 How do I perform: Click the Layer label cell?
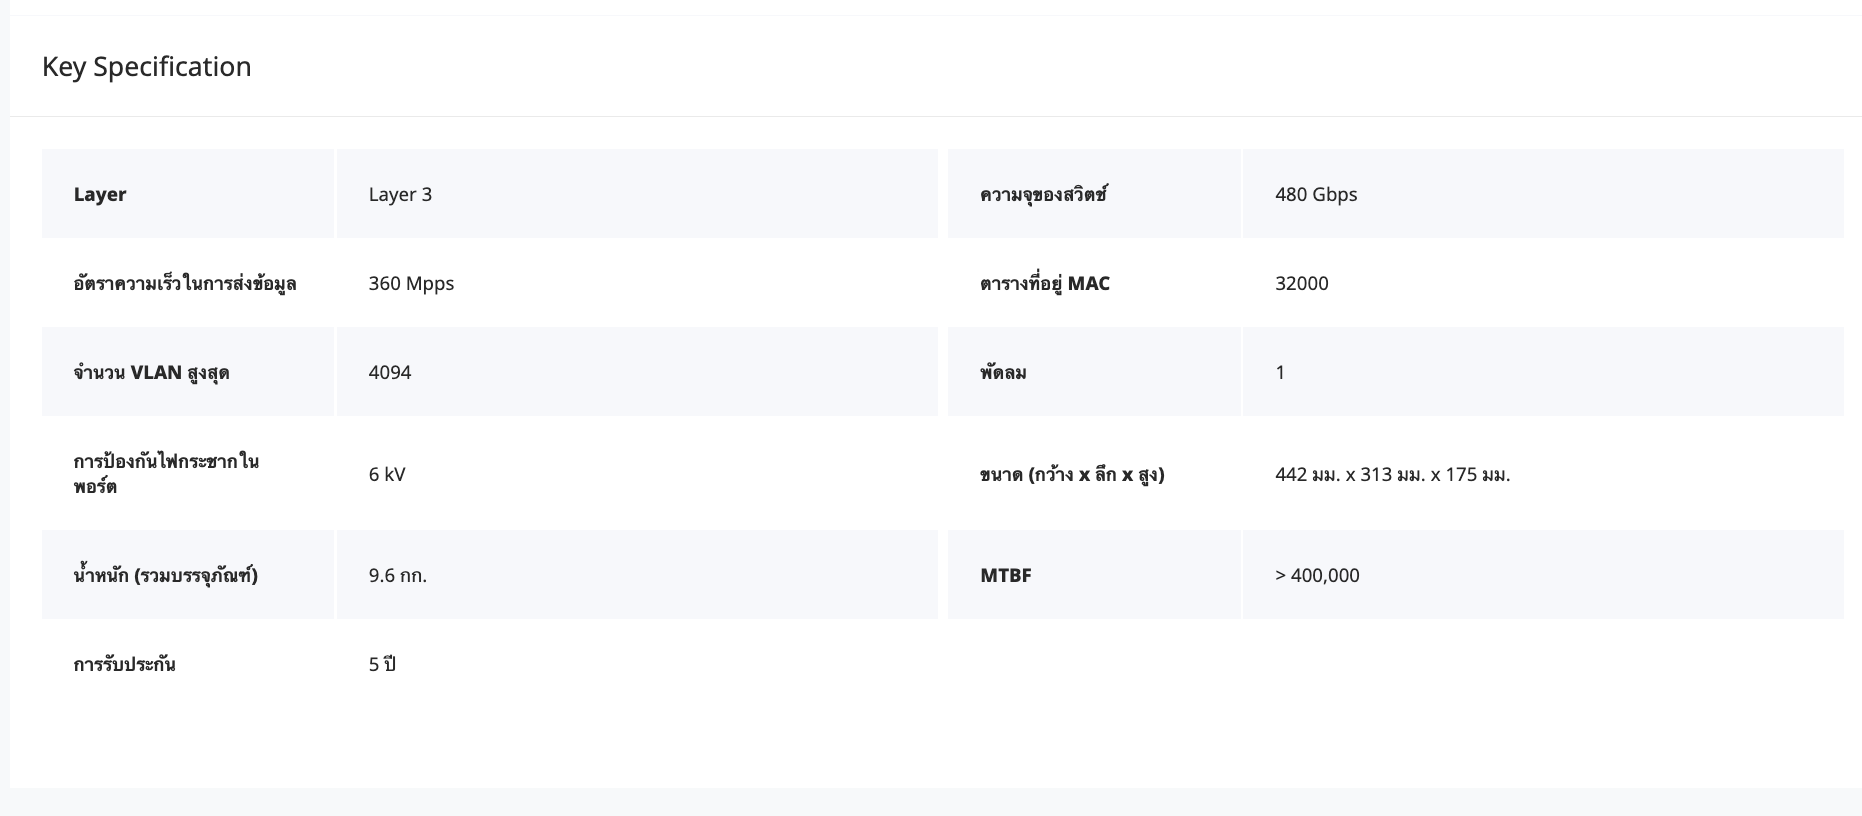point(100,194)
